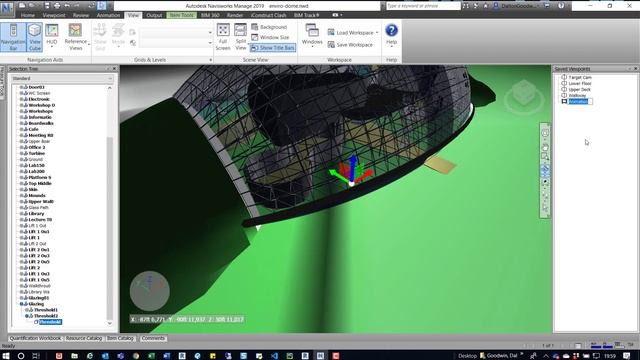Click the steering wheel on navigation bar
The image size is (640, 360).
545,133
